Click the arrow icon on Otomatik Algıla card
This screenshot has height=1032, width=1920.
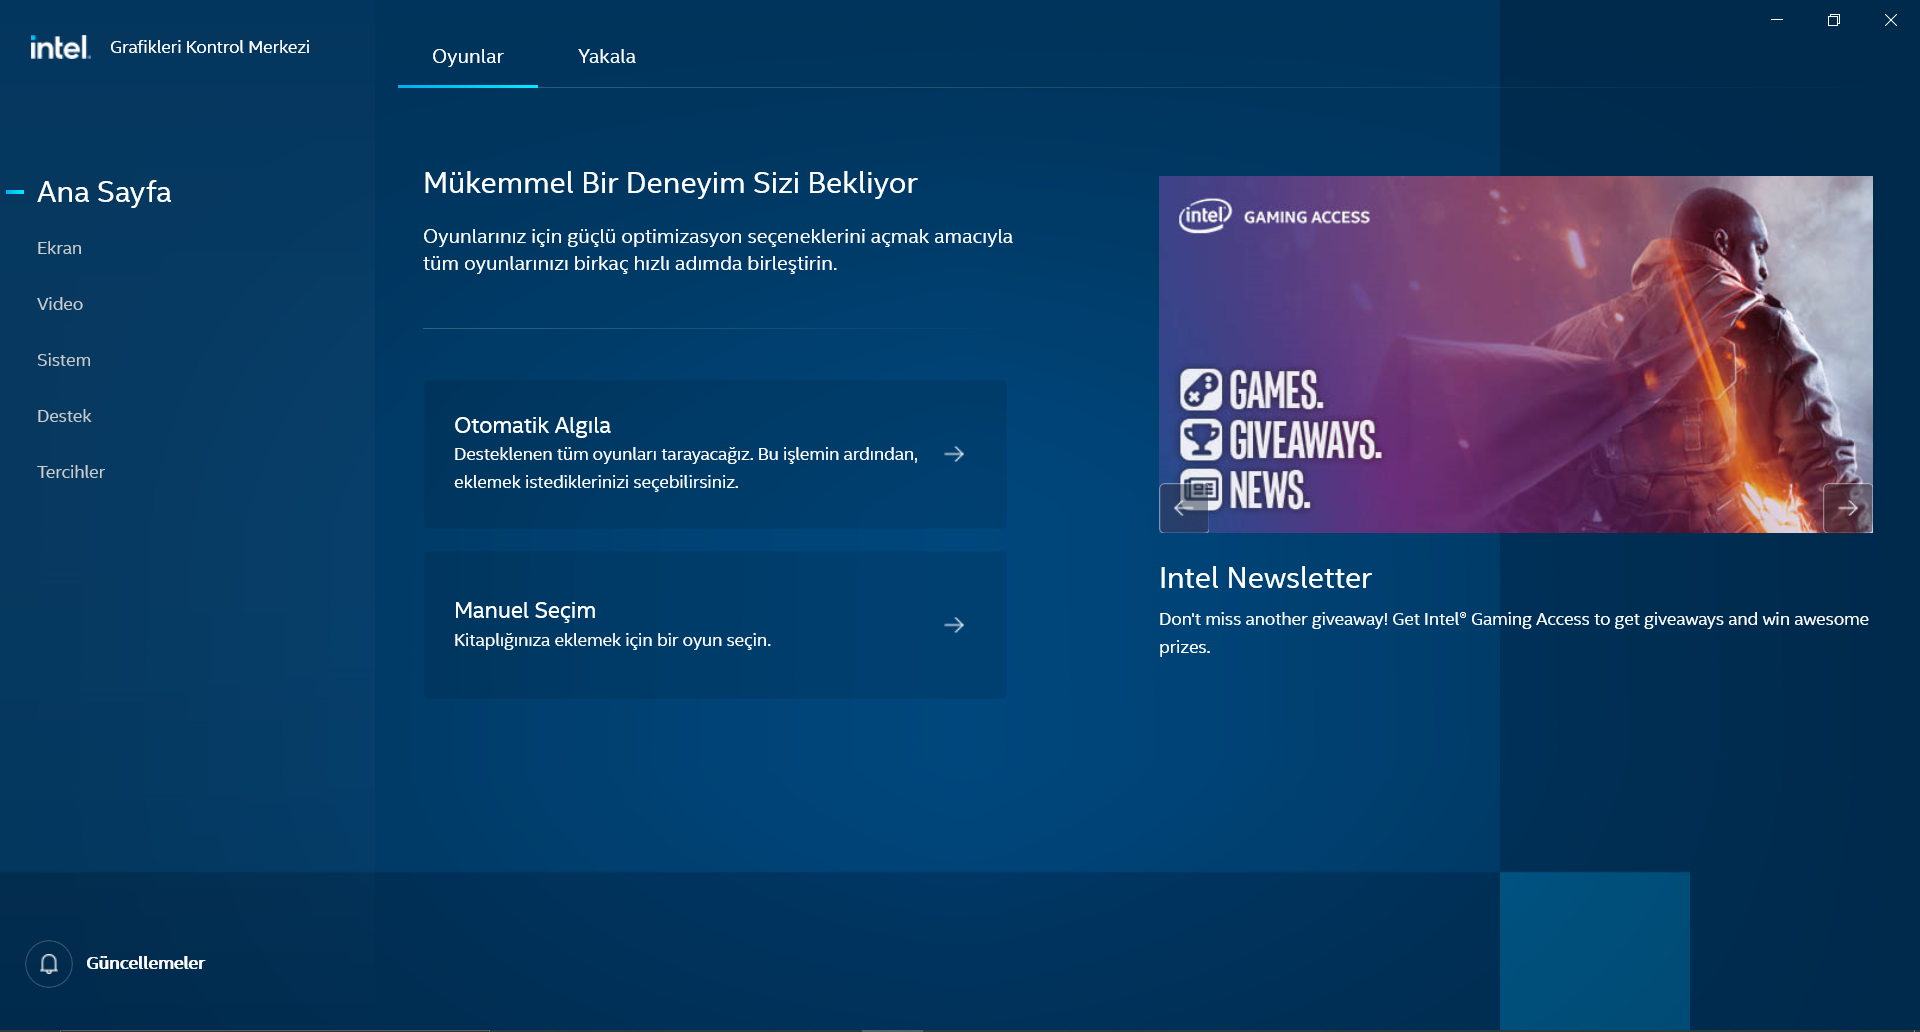(954, 454)
